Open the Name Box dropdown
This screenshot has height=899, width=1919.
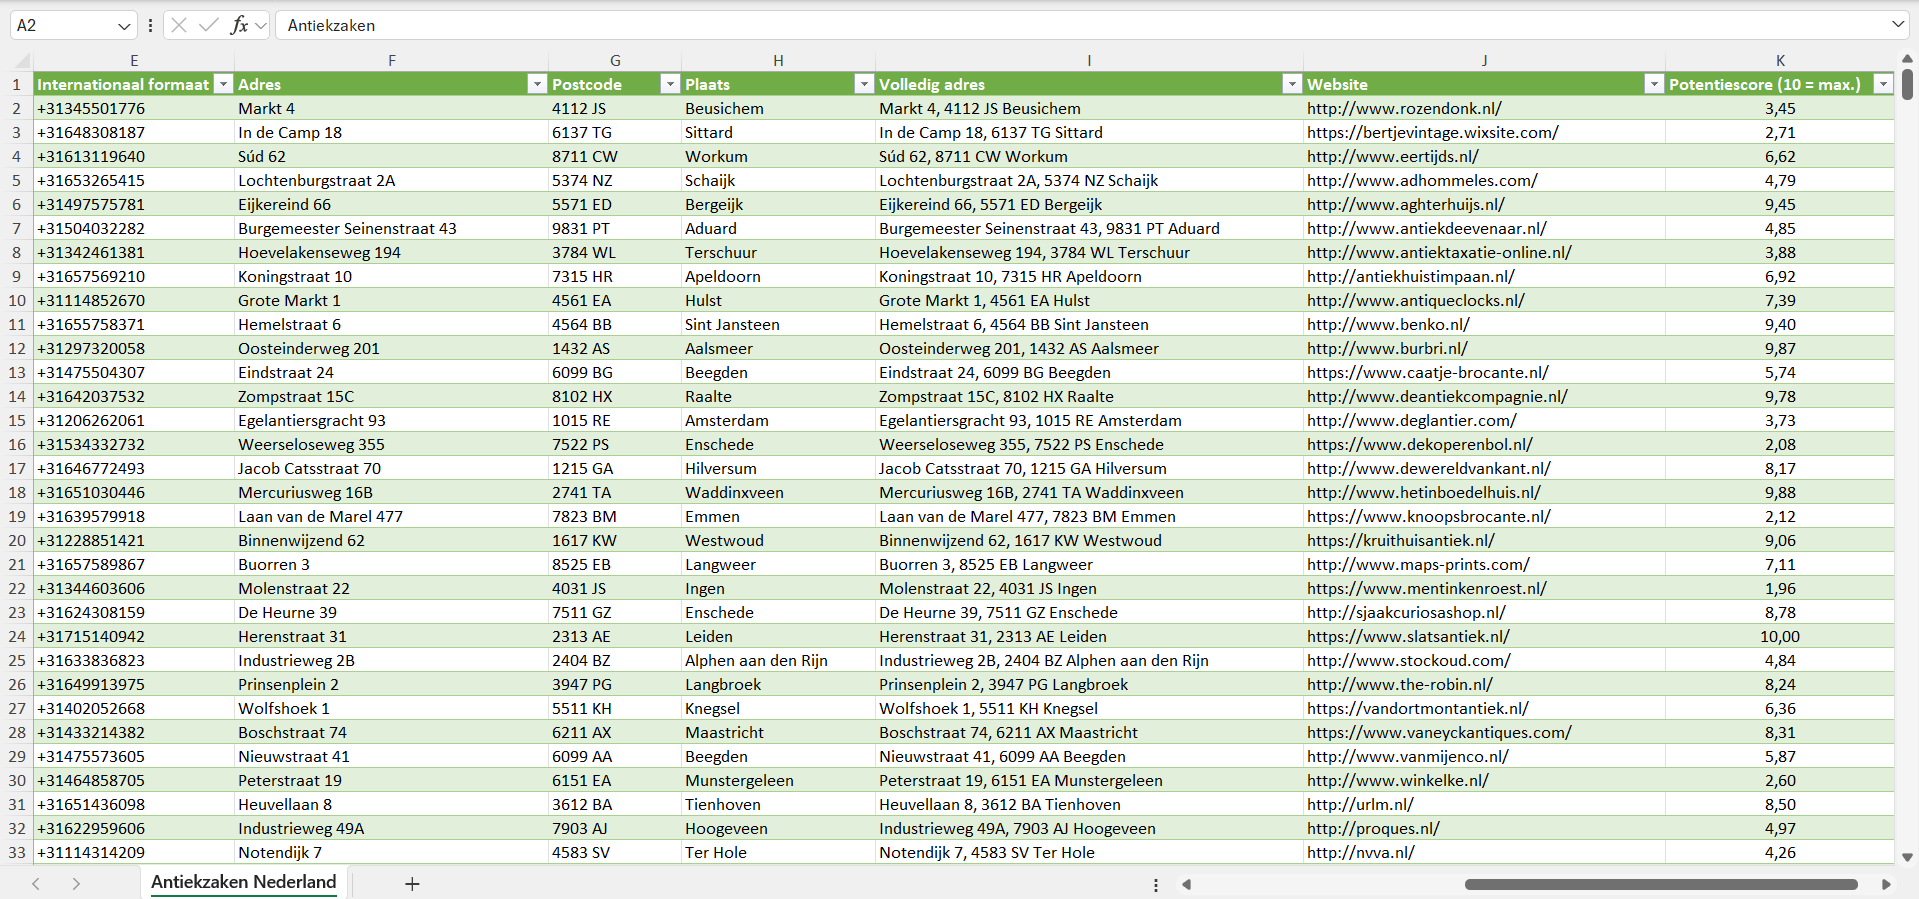[124, 25]
